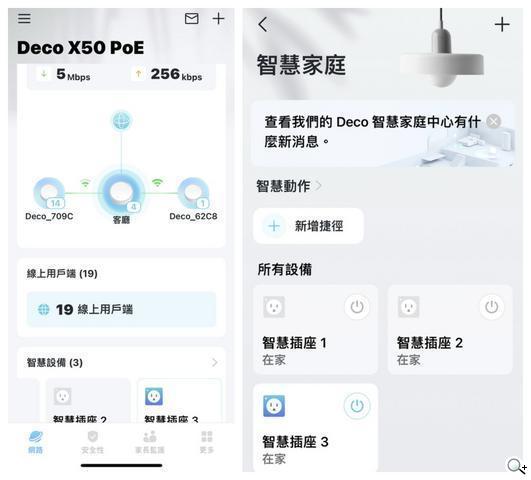Viewport: 531px width, 480px height.
Task: Turn off 智慧插座 3 power button
Action: [x=357, y=406]
